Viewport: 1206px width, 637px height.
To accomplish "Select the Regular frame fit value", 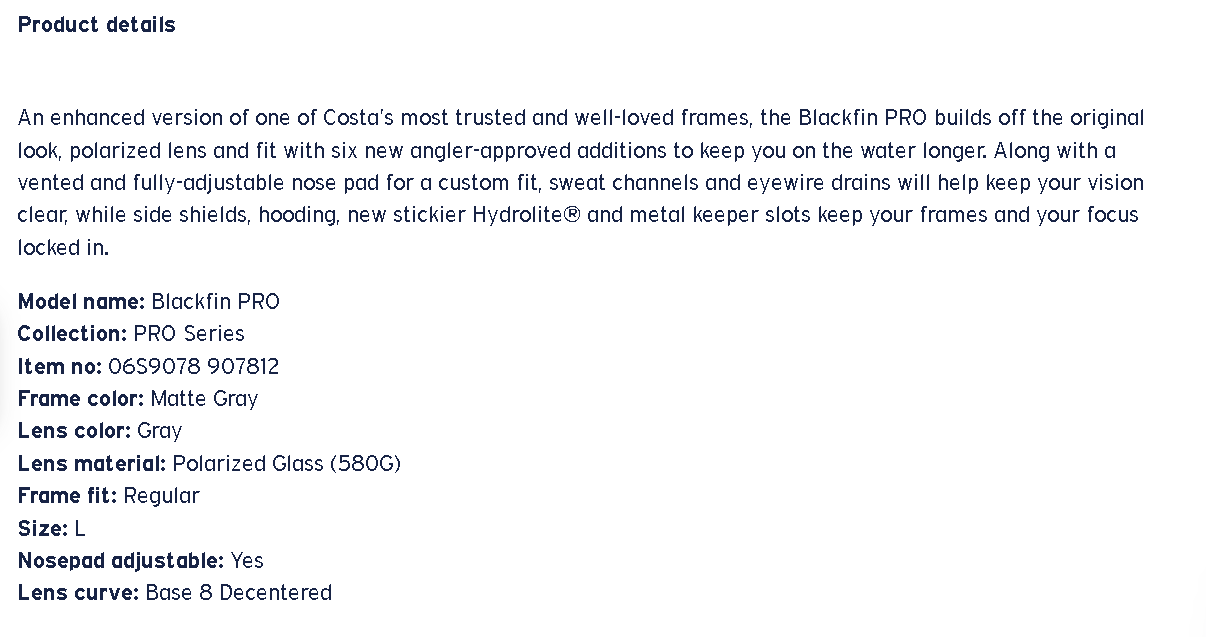I will pyautogui.click(x=161, y=496).
